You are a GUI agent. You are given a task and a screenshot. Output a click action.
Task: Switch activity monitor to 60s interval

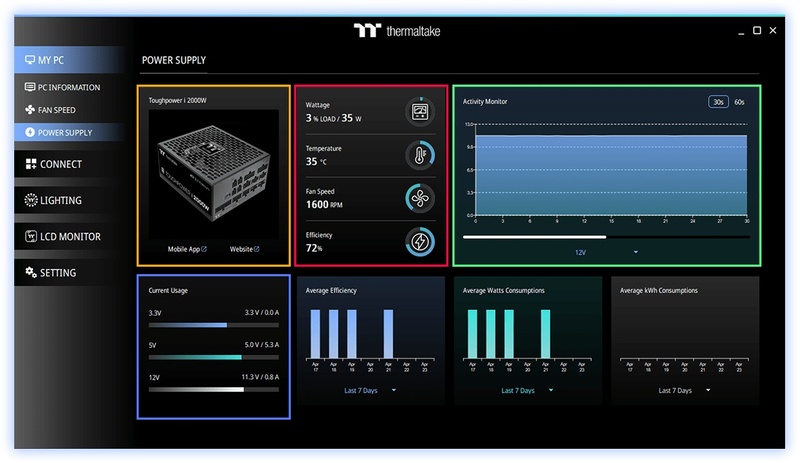[x=739, y=102]
